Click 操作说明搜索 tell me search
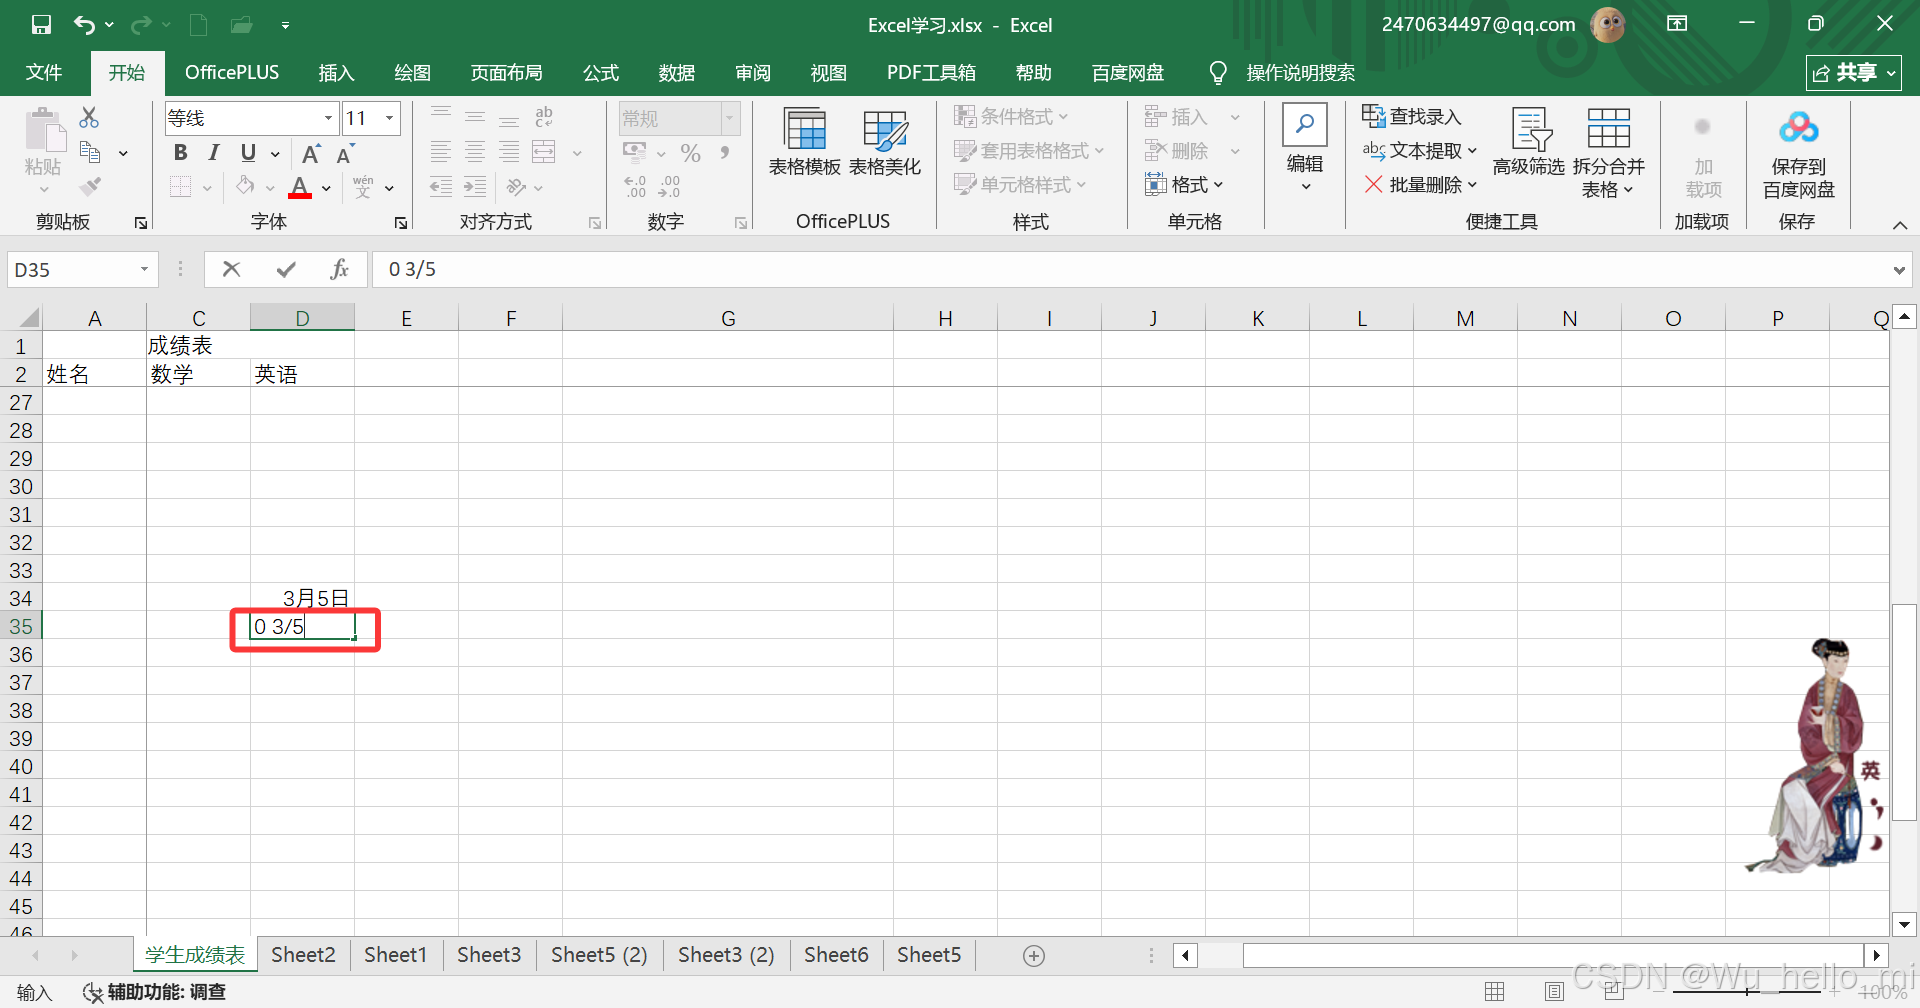 1282,73
